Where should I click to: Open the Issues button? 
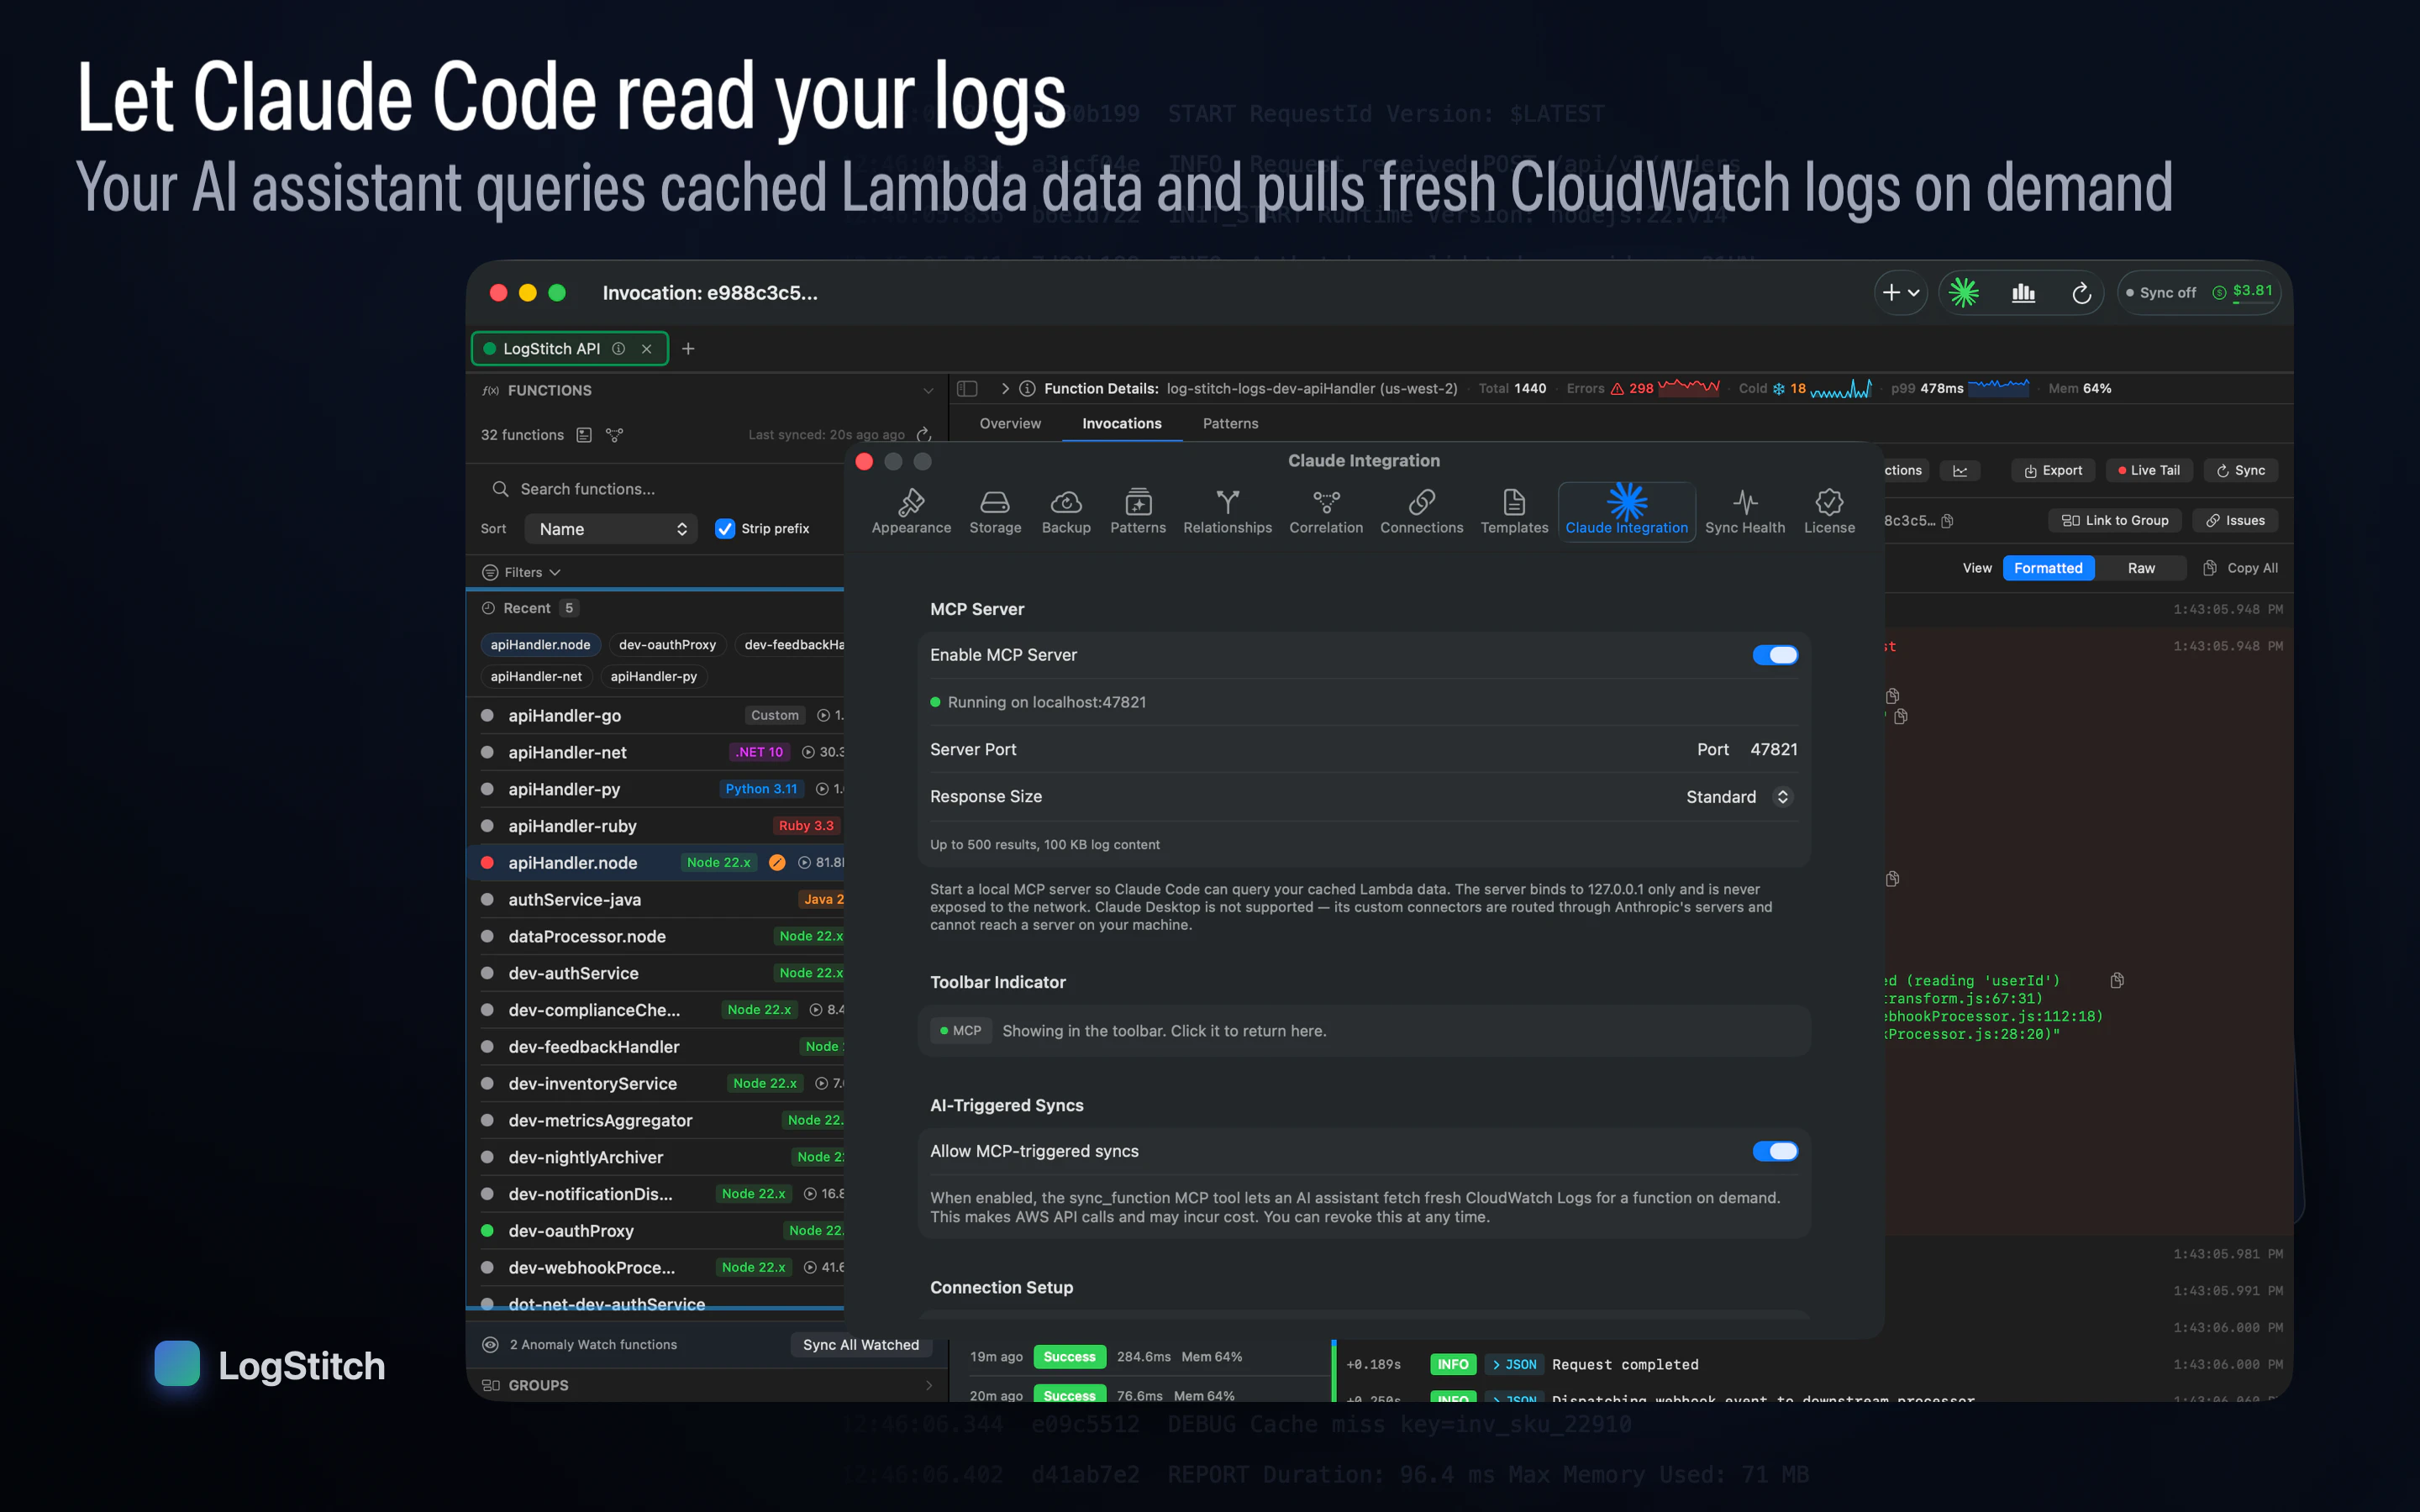click(2235, 520)
